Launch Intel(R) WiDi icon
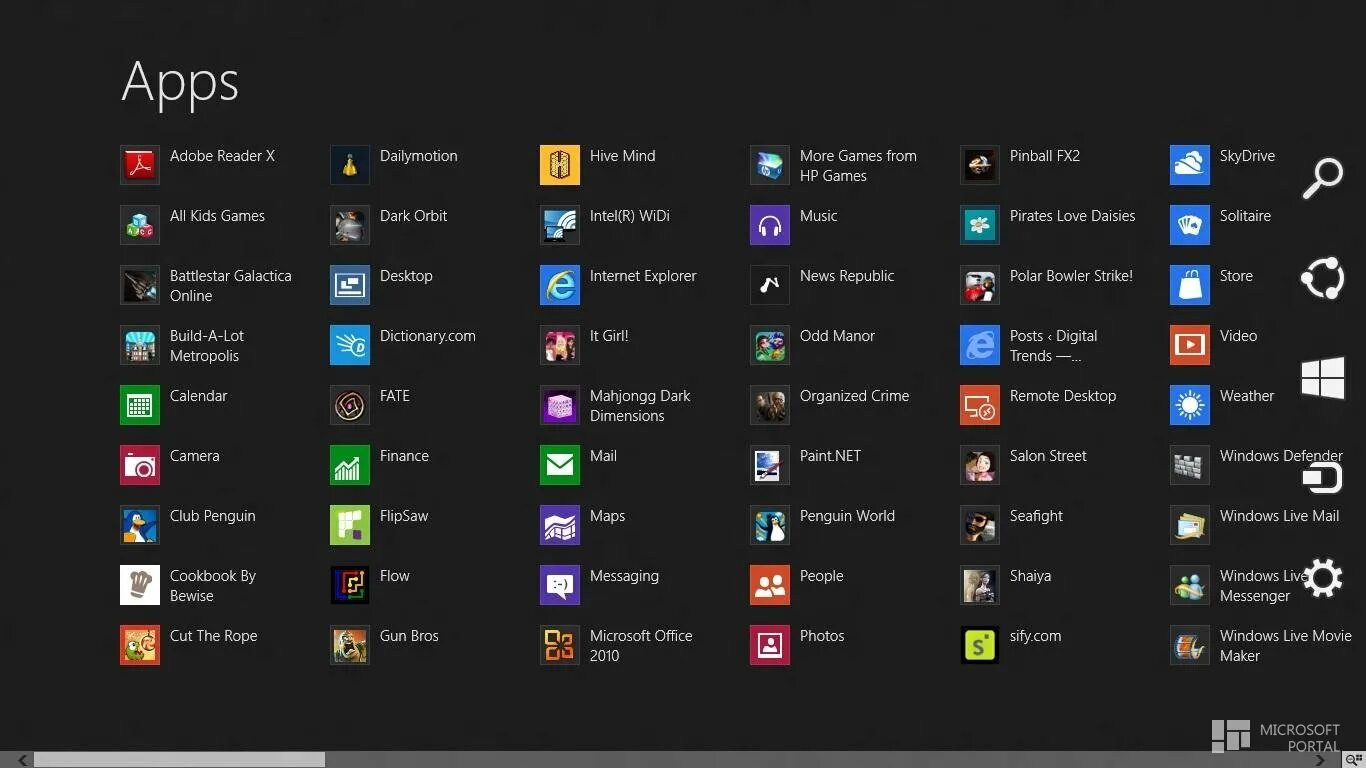1366x768 pixels. (x=560, y=225)
